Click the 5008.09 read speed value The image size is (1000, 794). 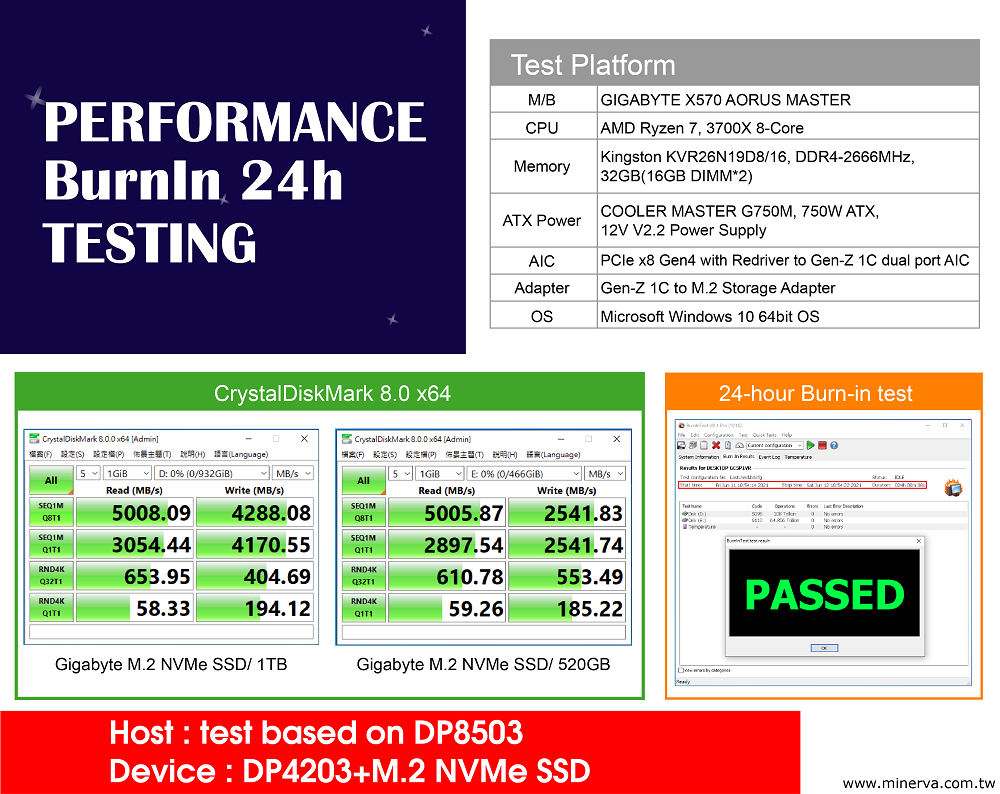pos(151,513)
